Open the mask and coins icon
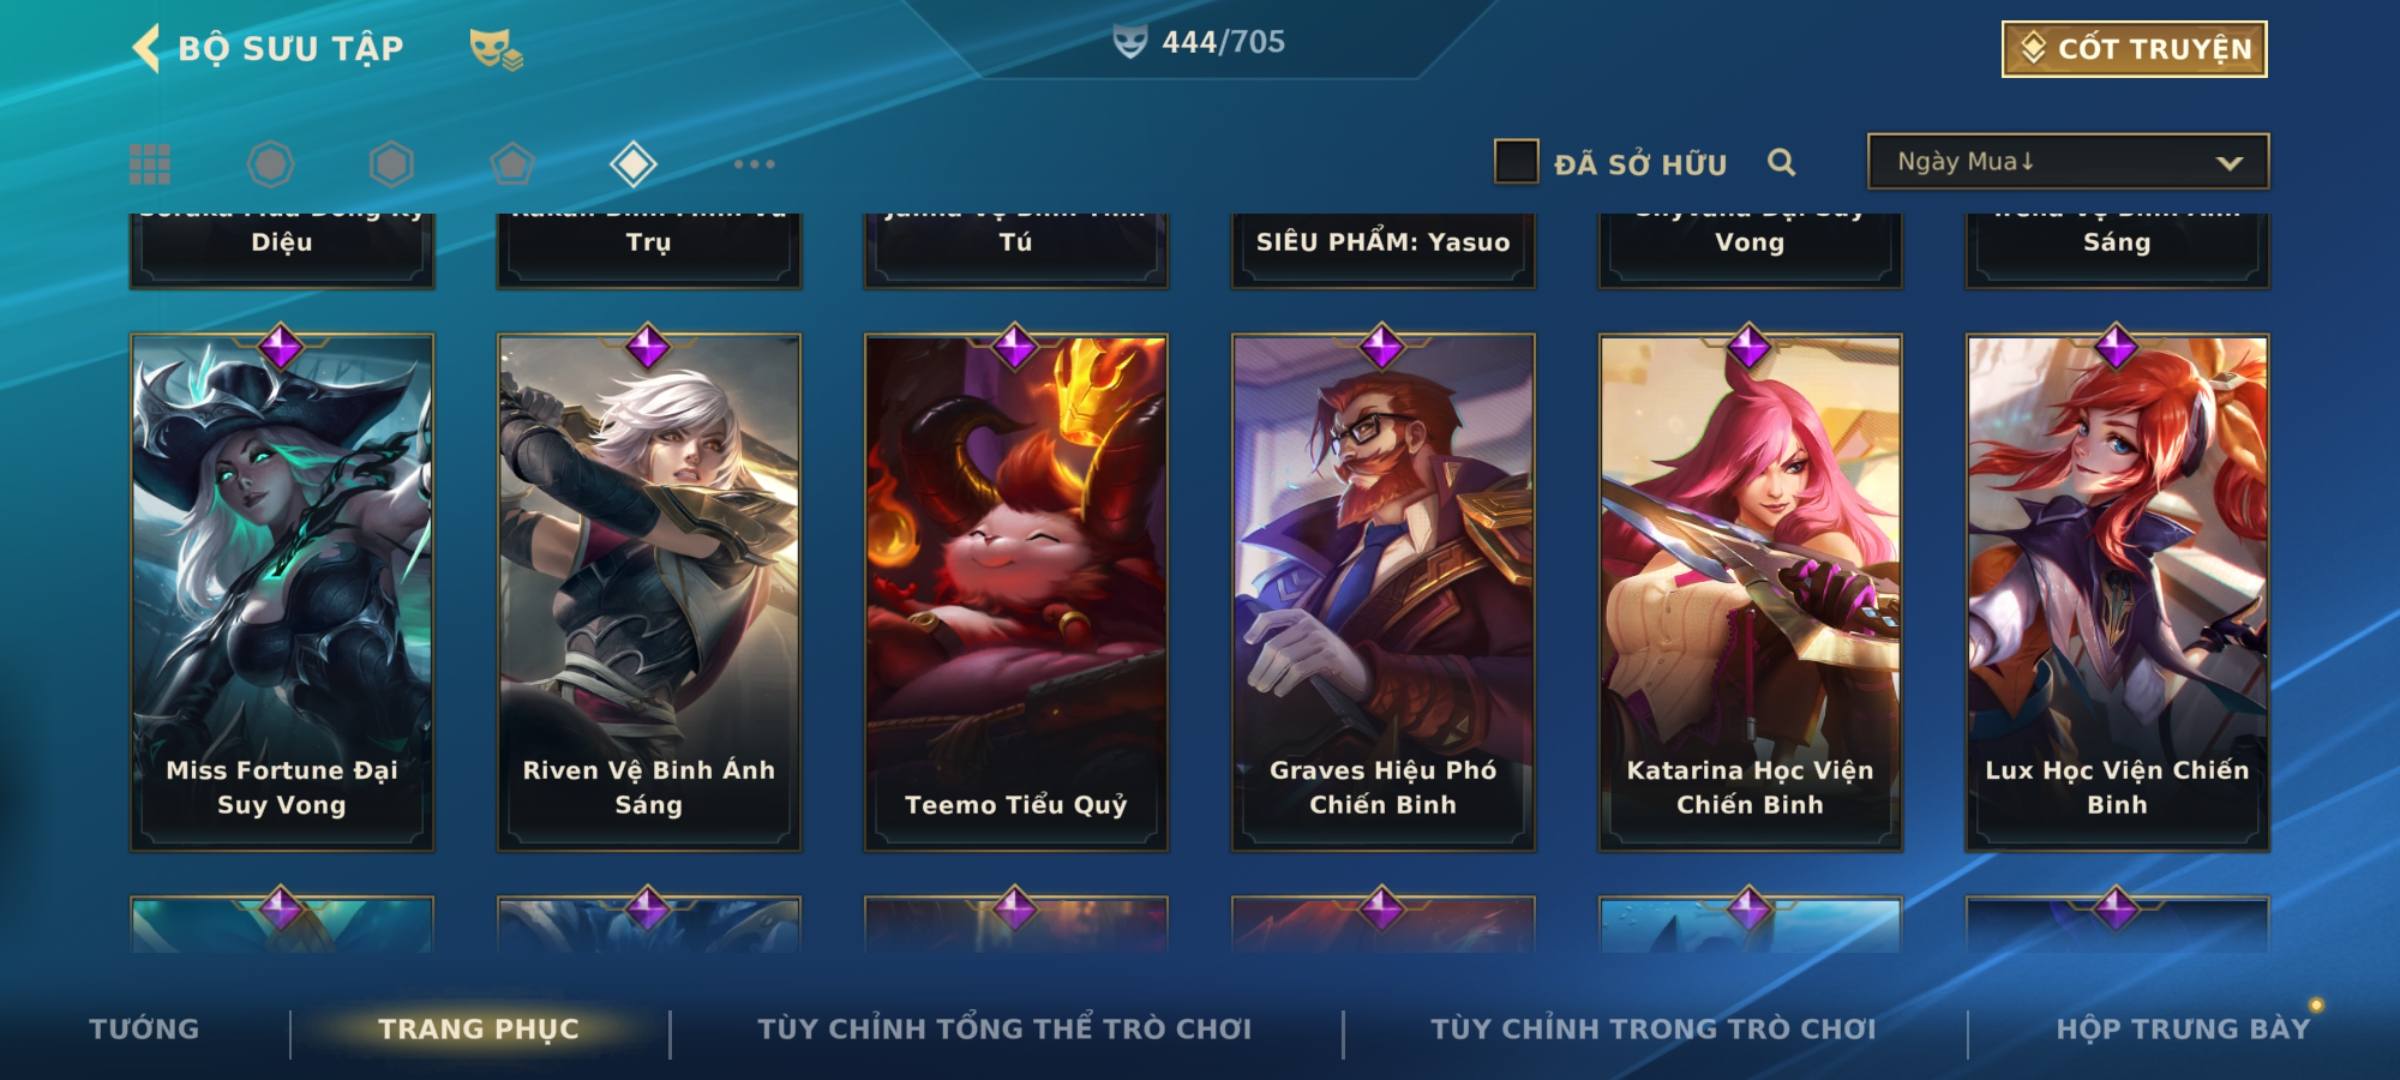2400x1080 pixels. point(496,49)
